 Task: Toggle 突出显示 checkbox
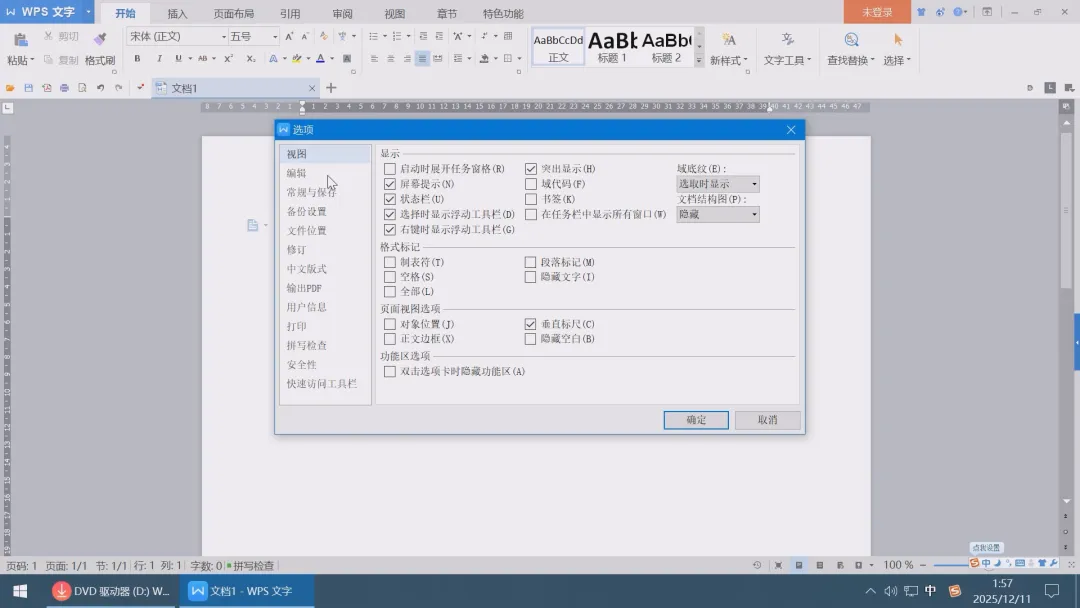click(x=530, y=169)
